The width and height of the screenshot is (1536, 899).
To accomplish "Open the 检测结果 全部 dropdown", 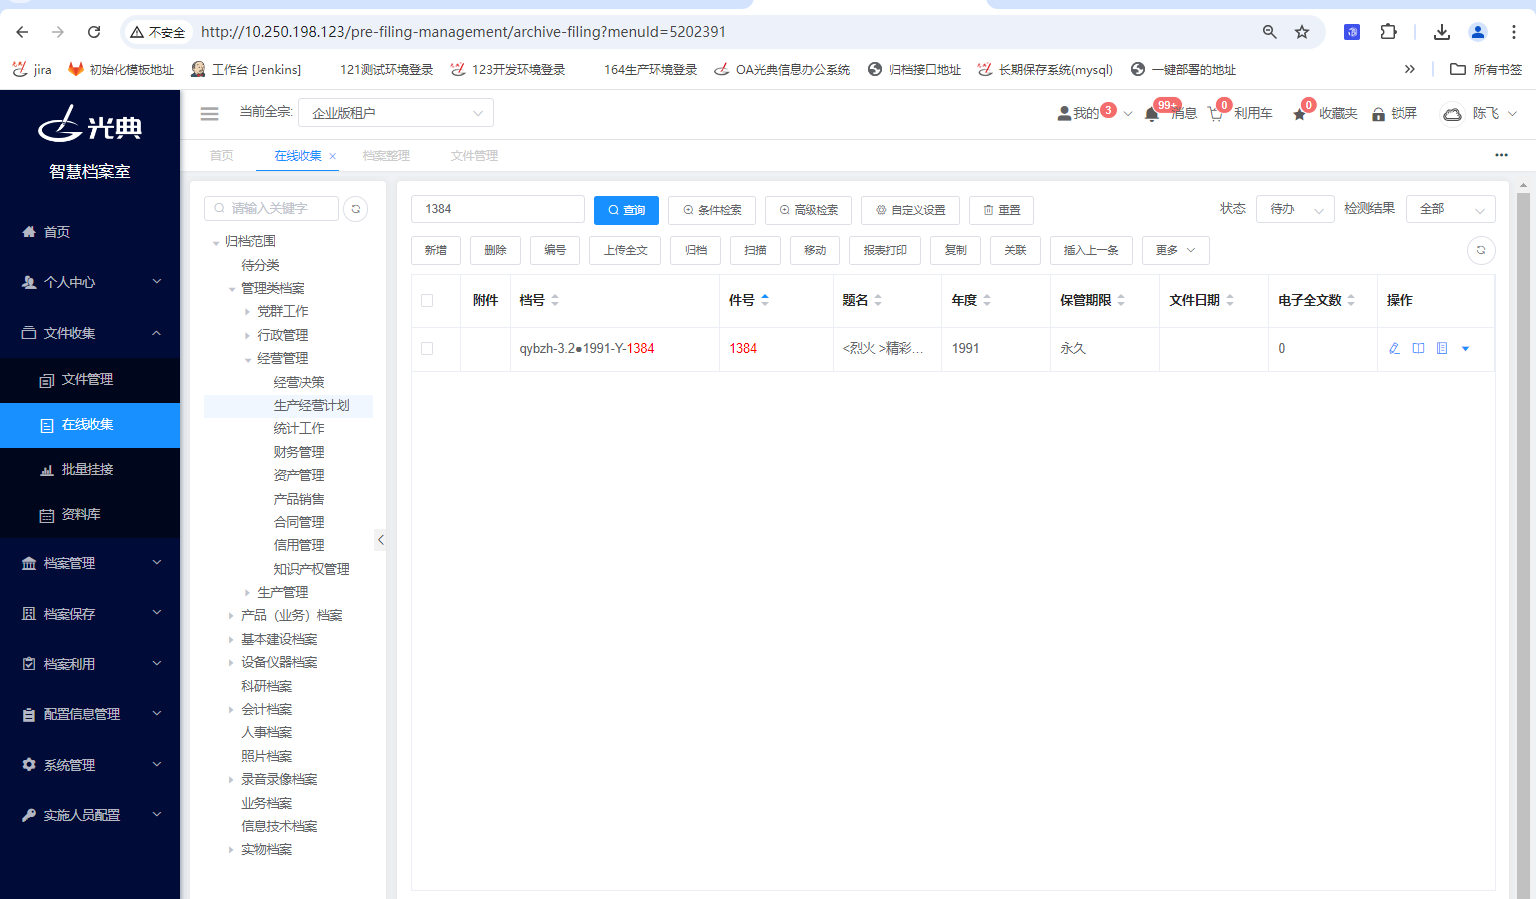I will pyautogui.click(x=1450, y=209).
